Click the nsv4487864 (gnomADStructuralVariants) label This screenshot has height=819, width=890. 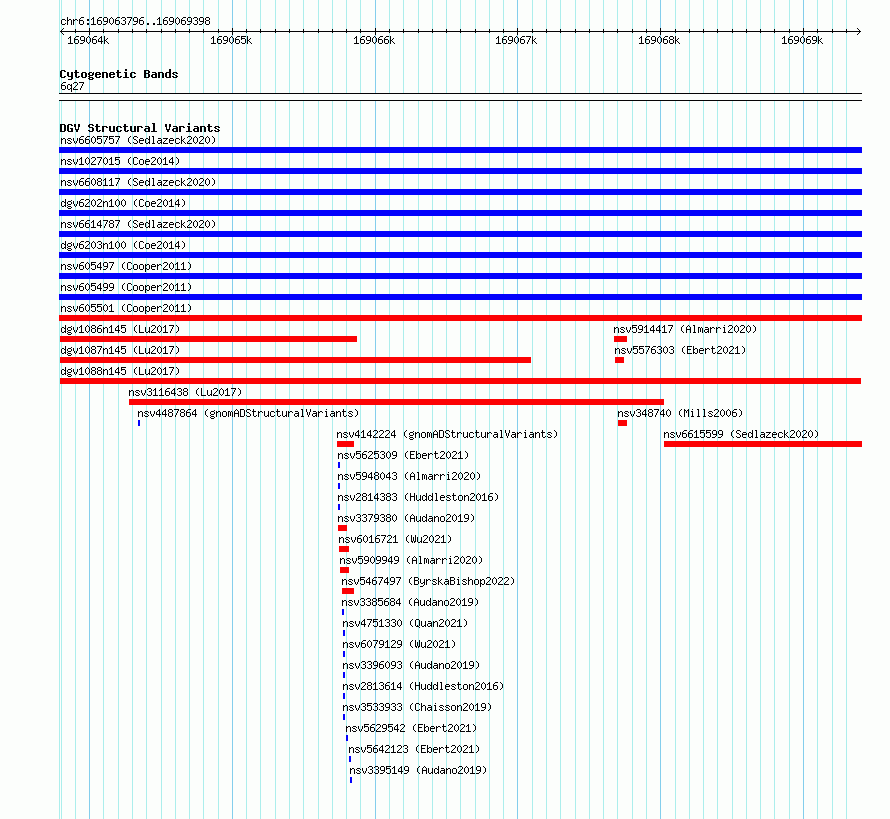click(x=248, y=413)
